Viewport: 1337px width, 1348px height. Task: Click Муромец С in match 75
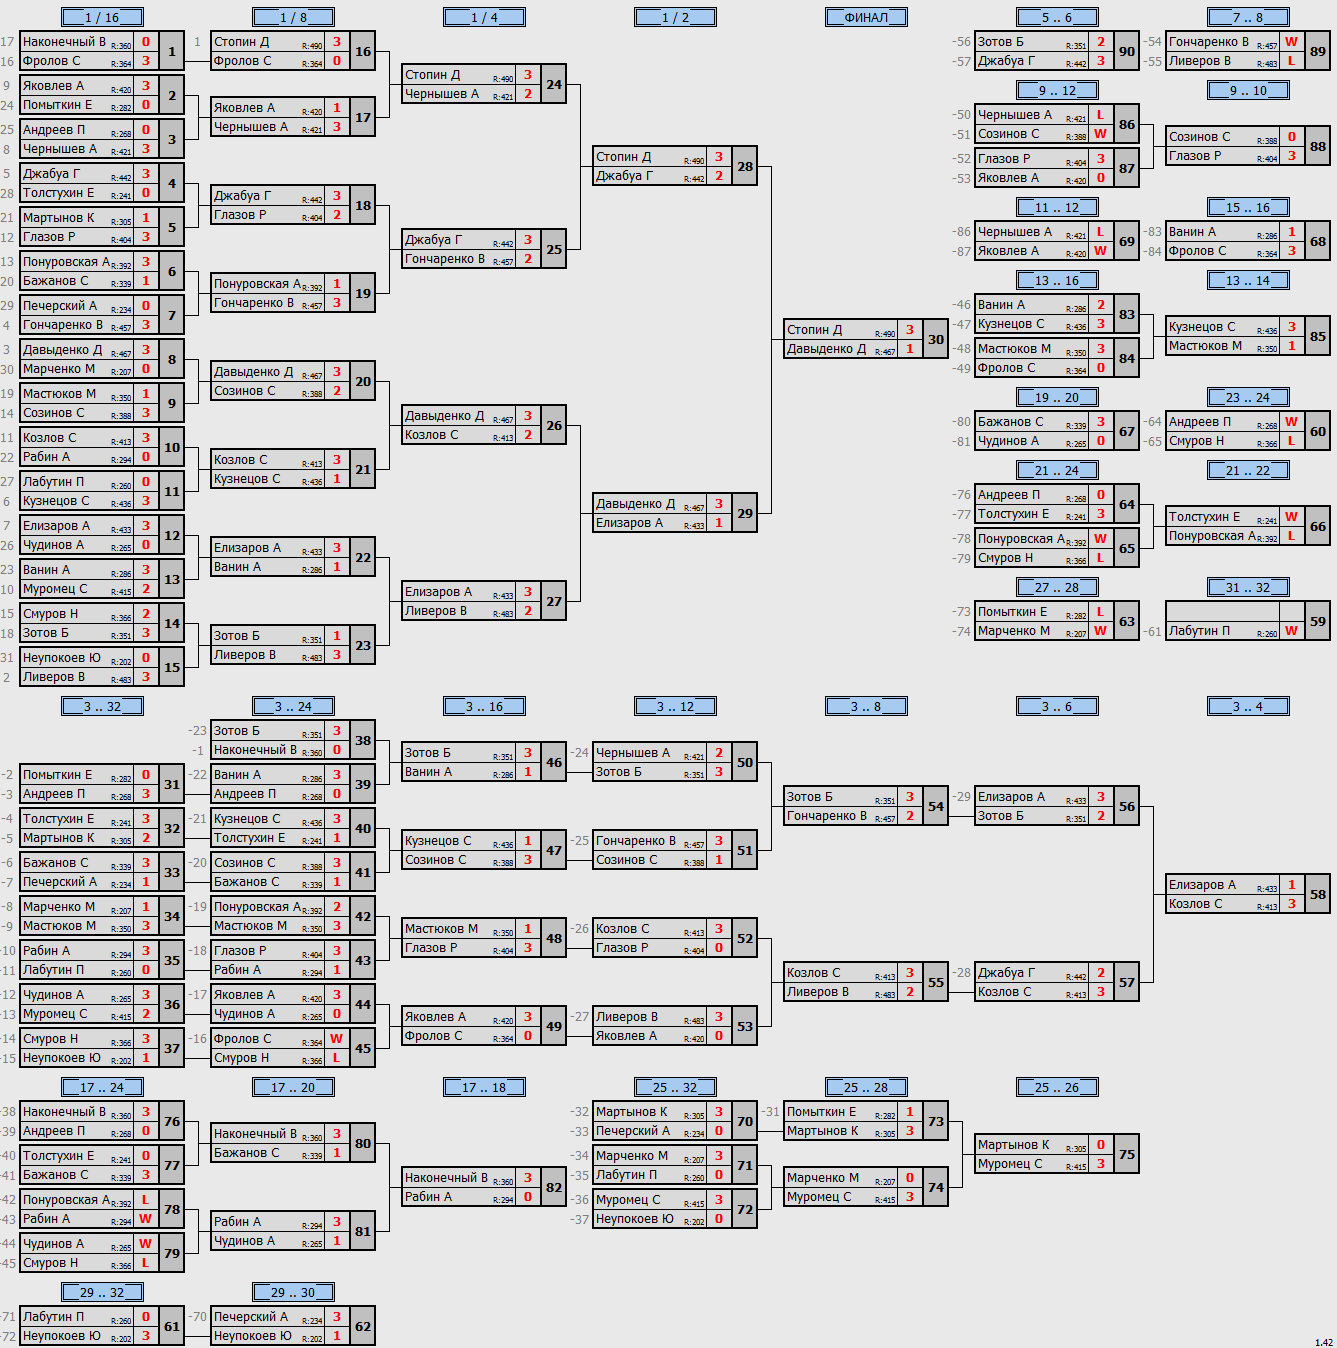tap(1010, 1164)
